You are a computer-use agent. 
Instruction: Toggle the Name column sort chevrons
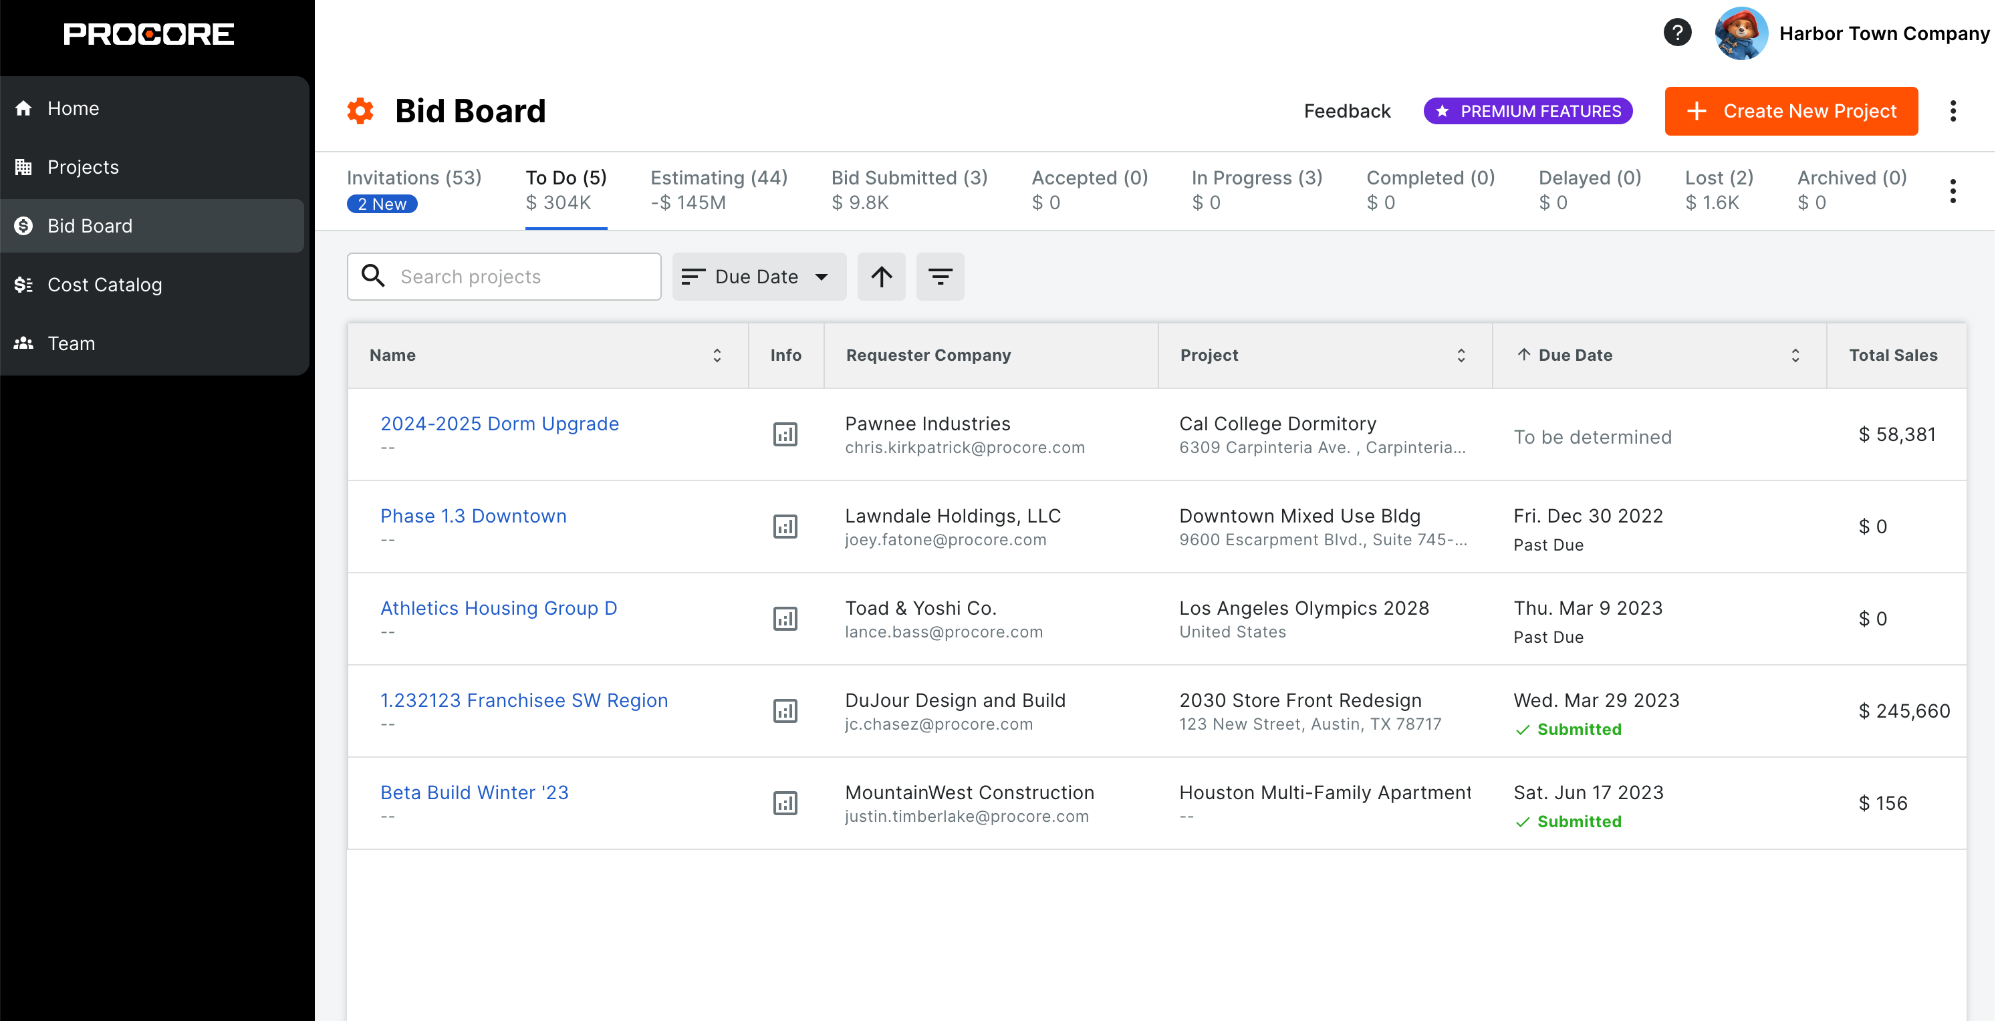[716, 355]
